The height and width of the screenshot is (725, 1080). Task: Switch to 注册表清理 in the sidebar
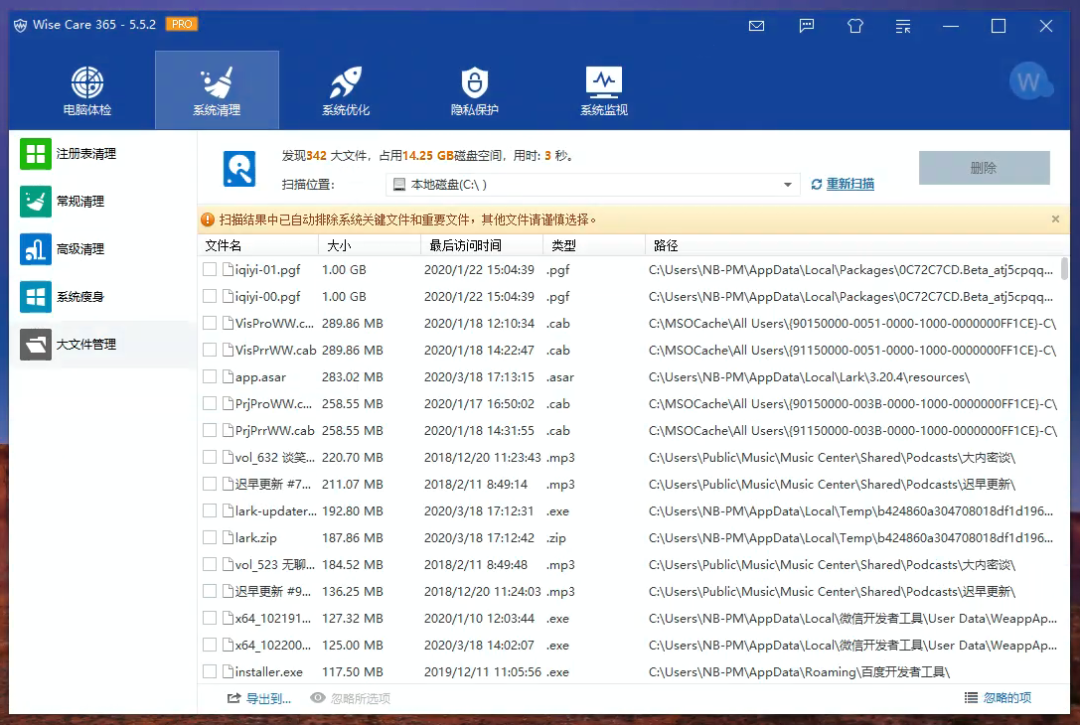tap(86, 154)
